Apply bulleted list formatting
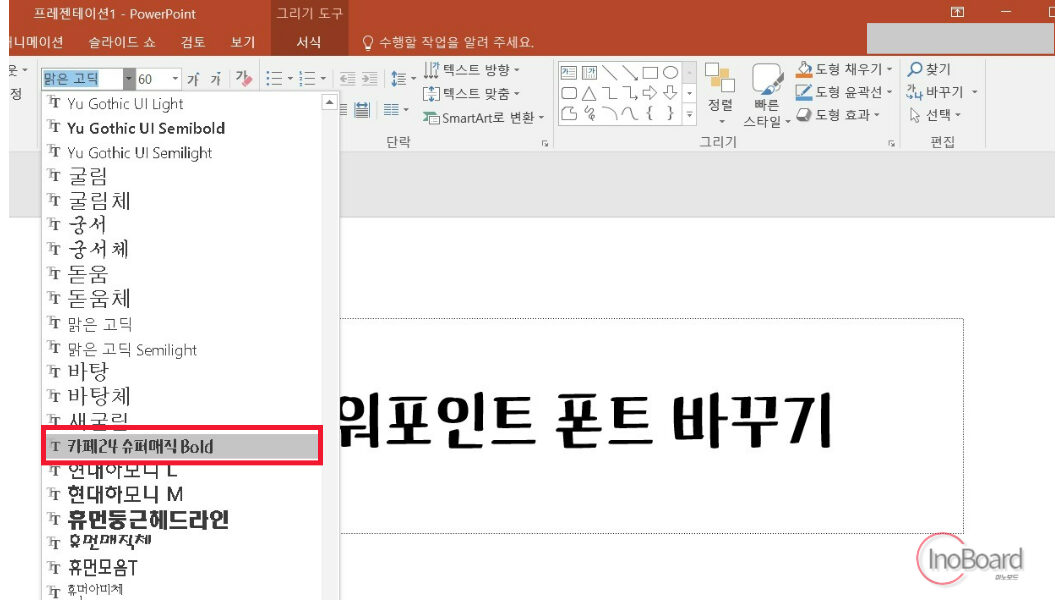The image size is (1060, 600). (x=274, y=79)
